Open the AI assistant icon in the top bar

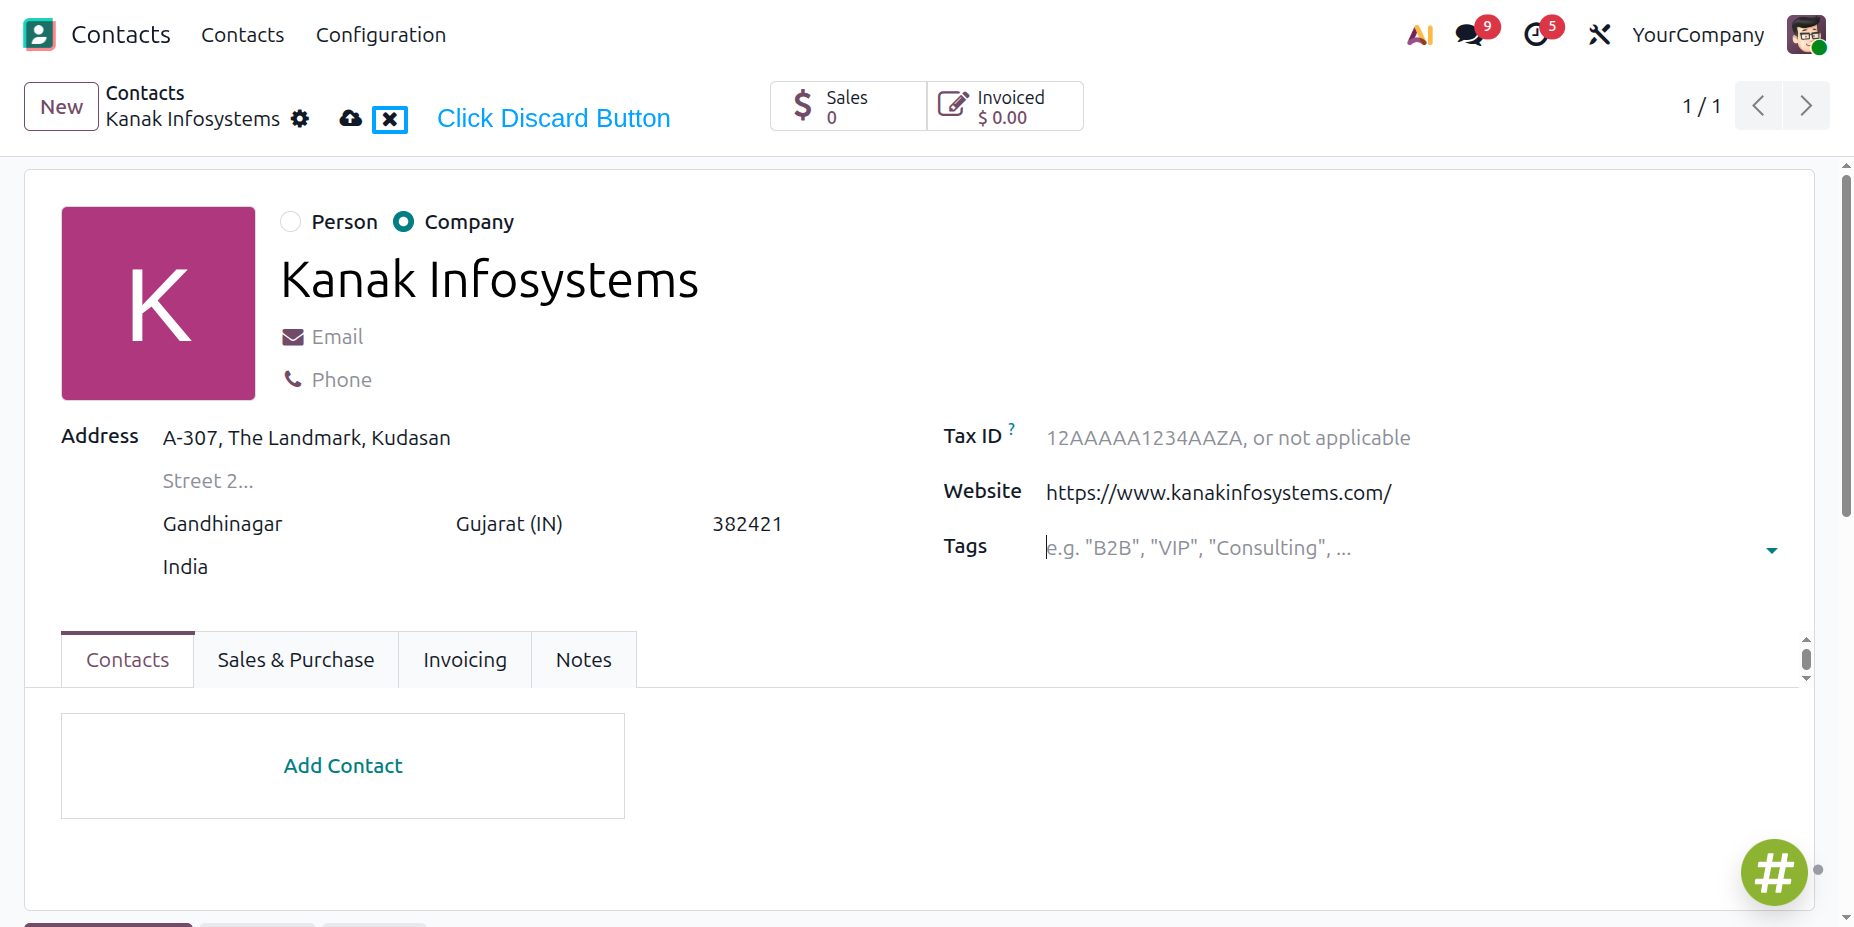pos(1420,35)
